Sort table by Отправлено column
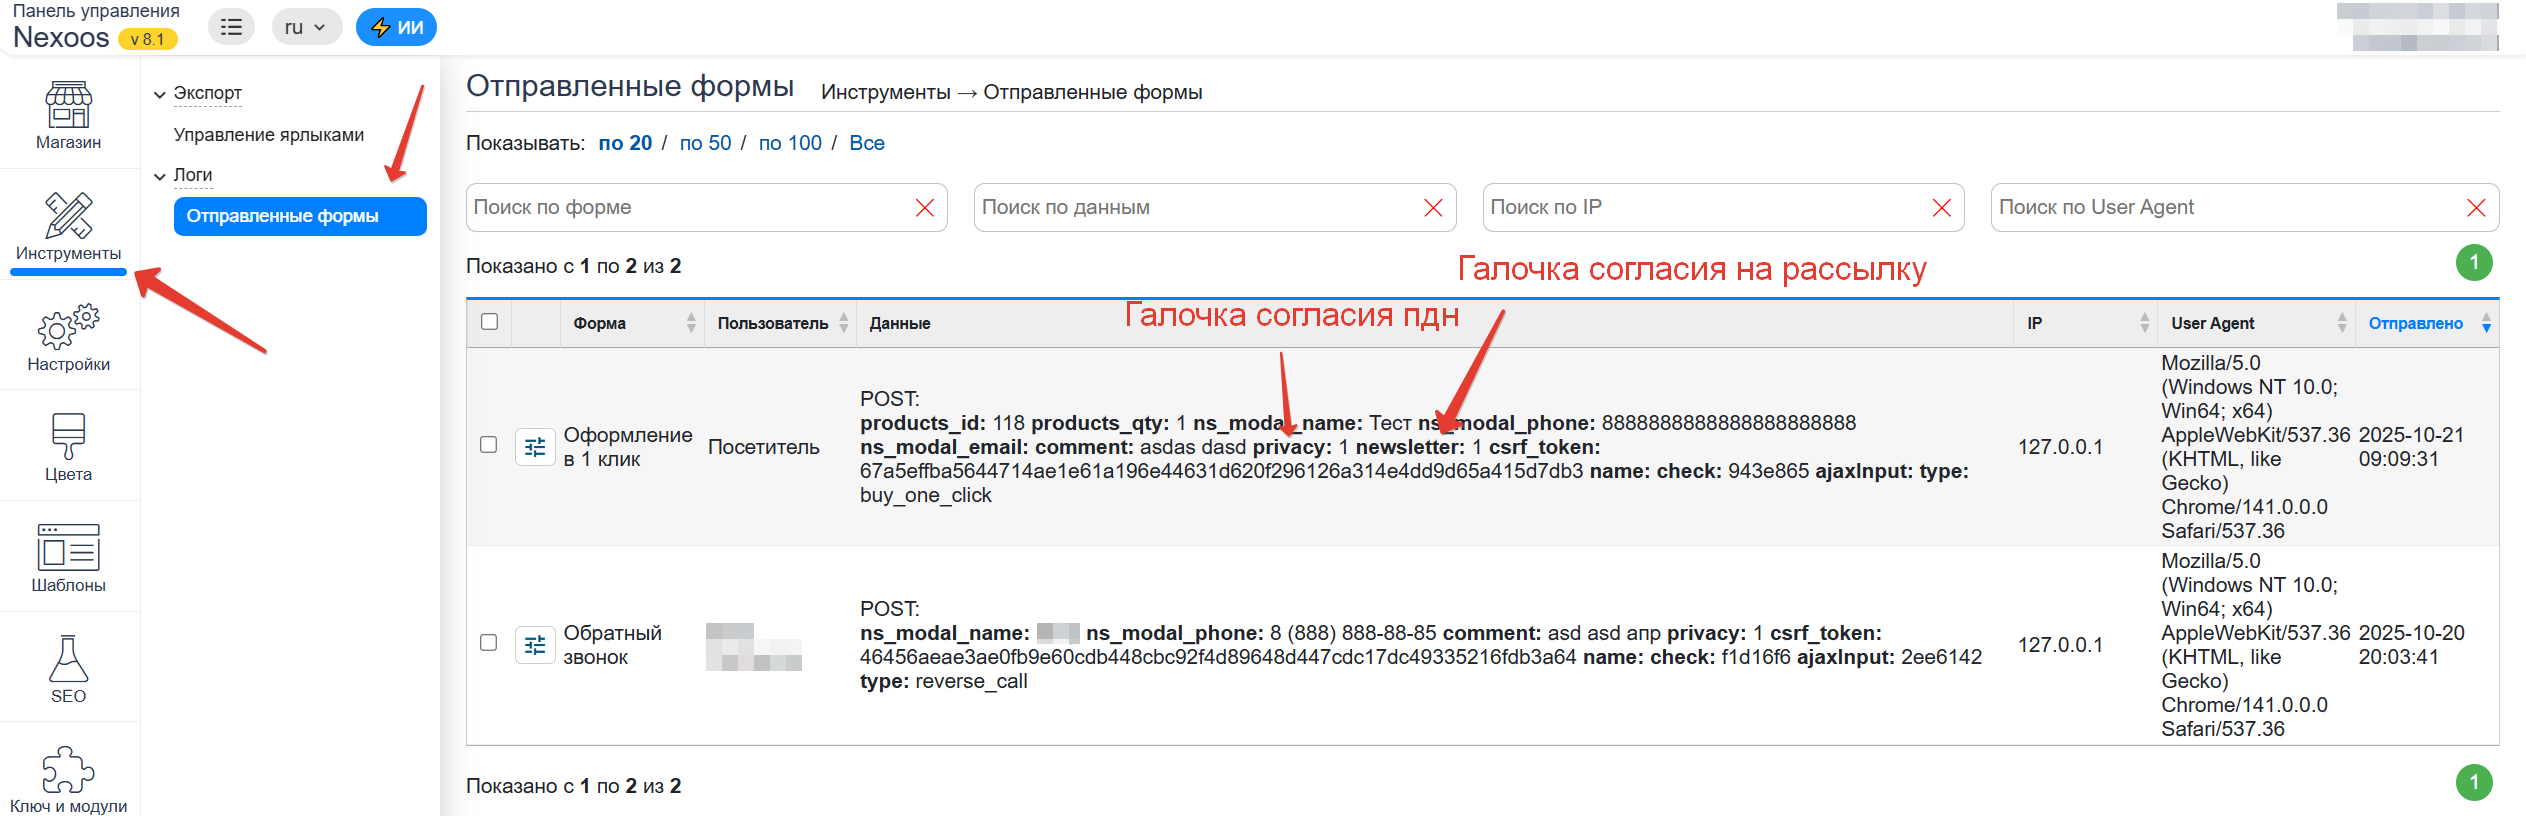Screen dimensions: 2526x816 2415,323
